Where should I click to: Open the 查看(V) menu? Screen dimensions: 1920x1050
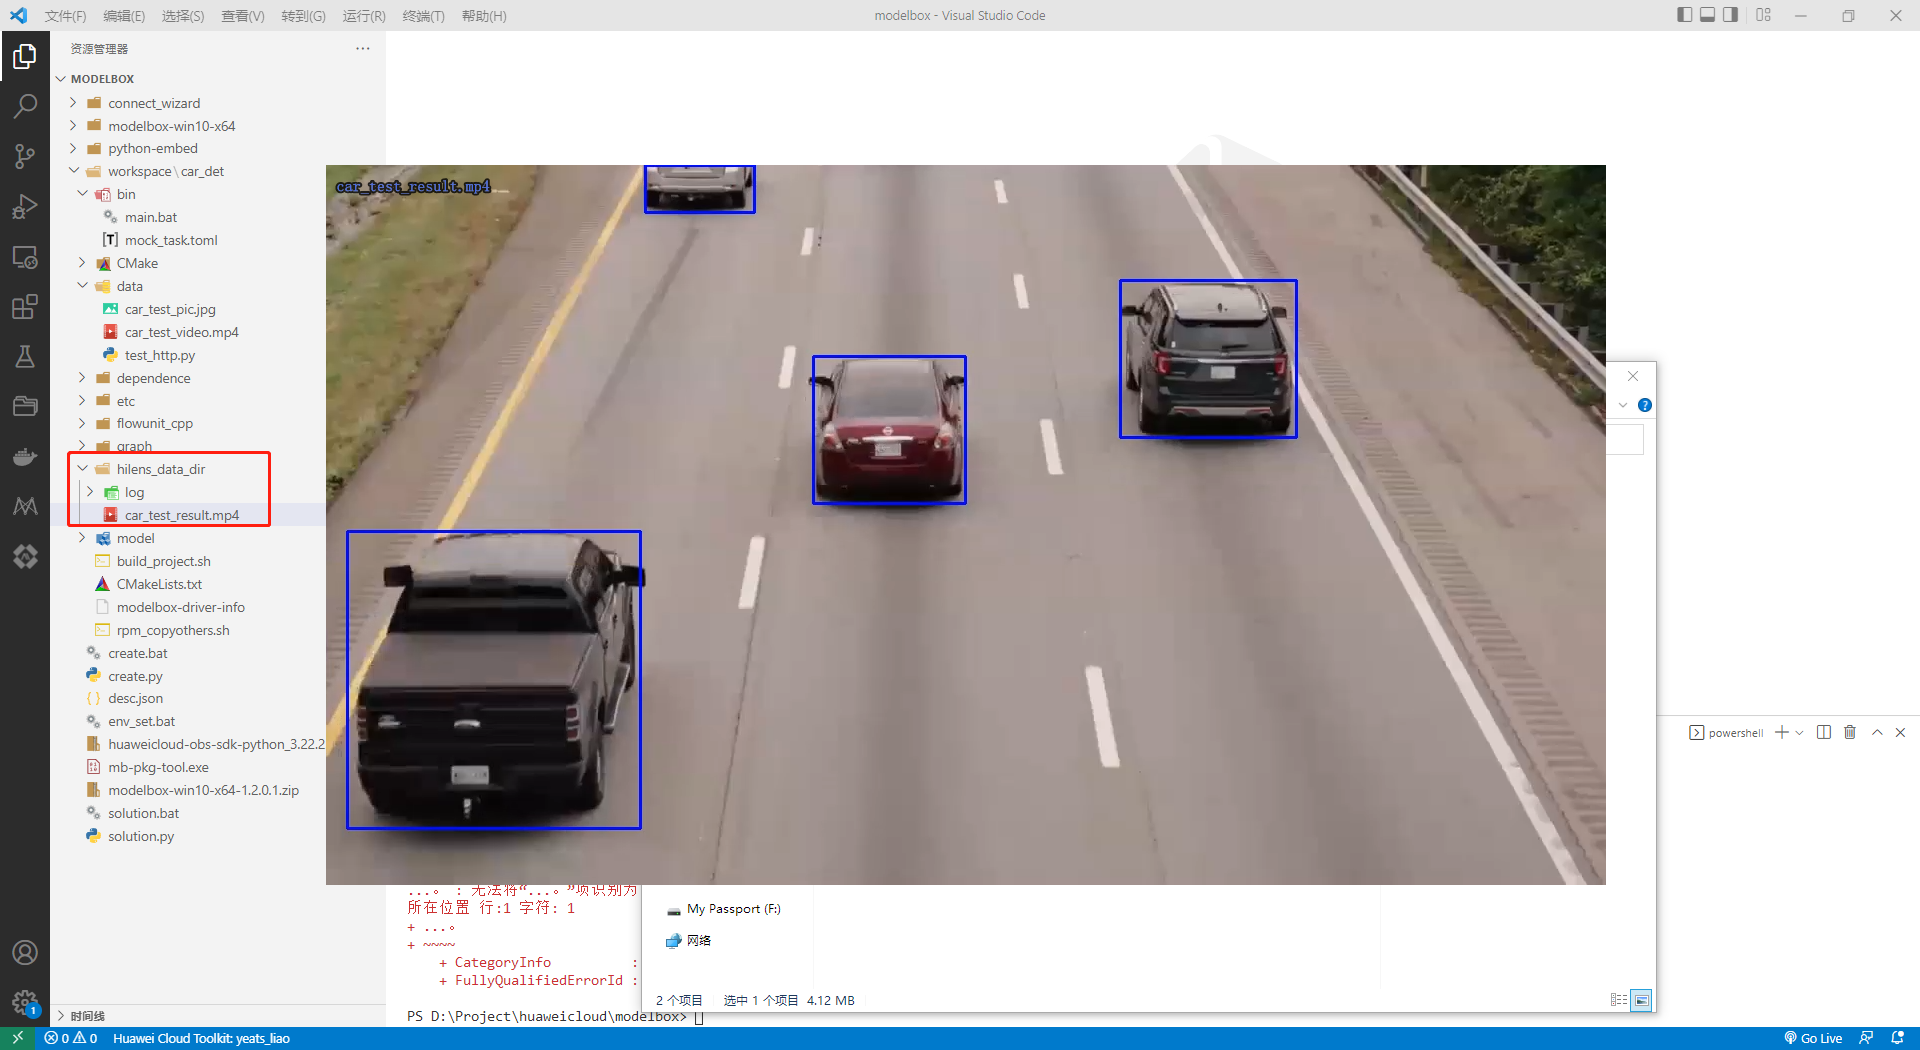pos(243,16)
